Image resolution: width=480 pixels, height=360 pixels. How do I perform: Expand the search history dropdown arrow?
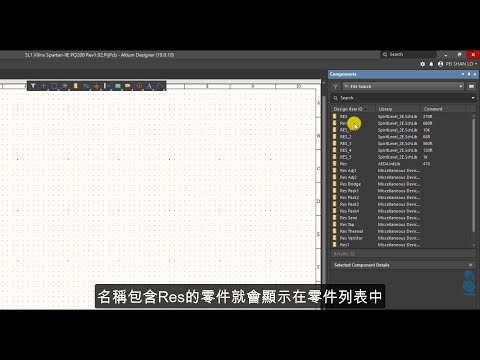473,98
